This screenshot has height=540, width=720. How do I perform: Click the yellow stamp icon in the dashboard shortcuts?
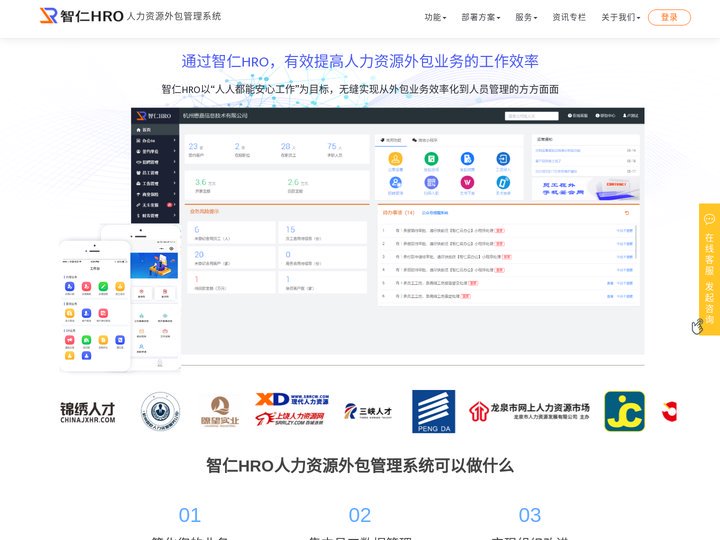pos(395,159)
